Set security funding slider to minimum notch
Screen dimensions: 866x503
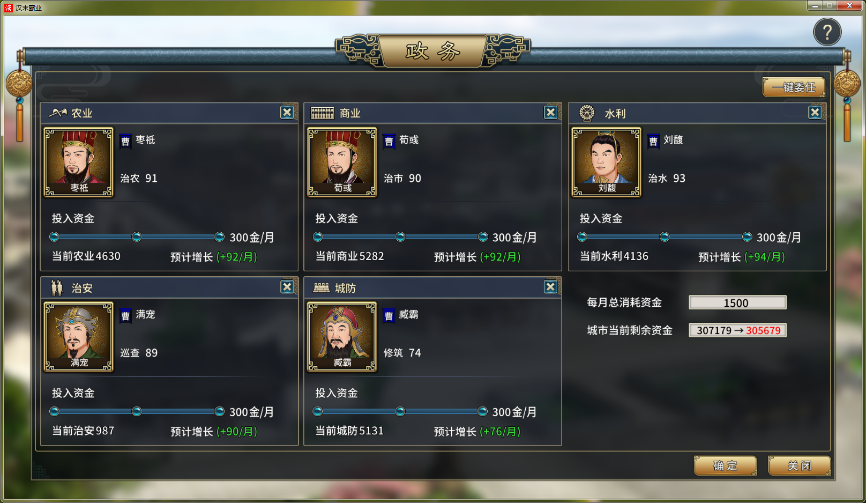(x=54, y=411)
